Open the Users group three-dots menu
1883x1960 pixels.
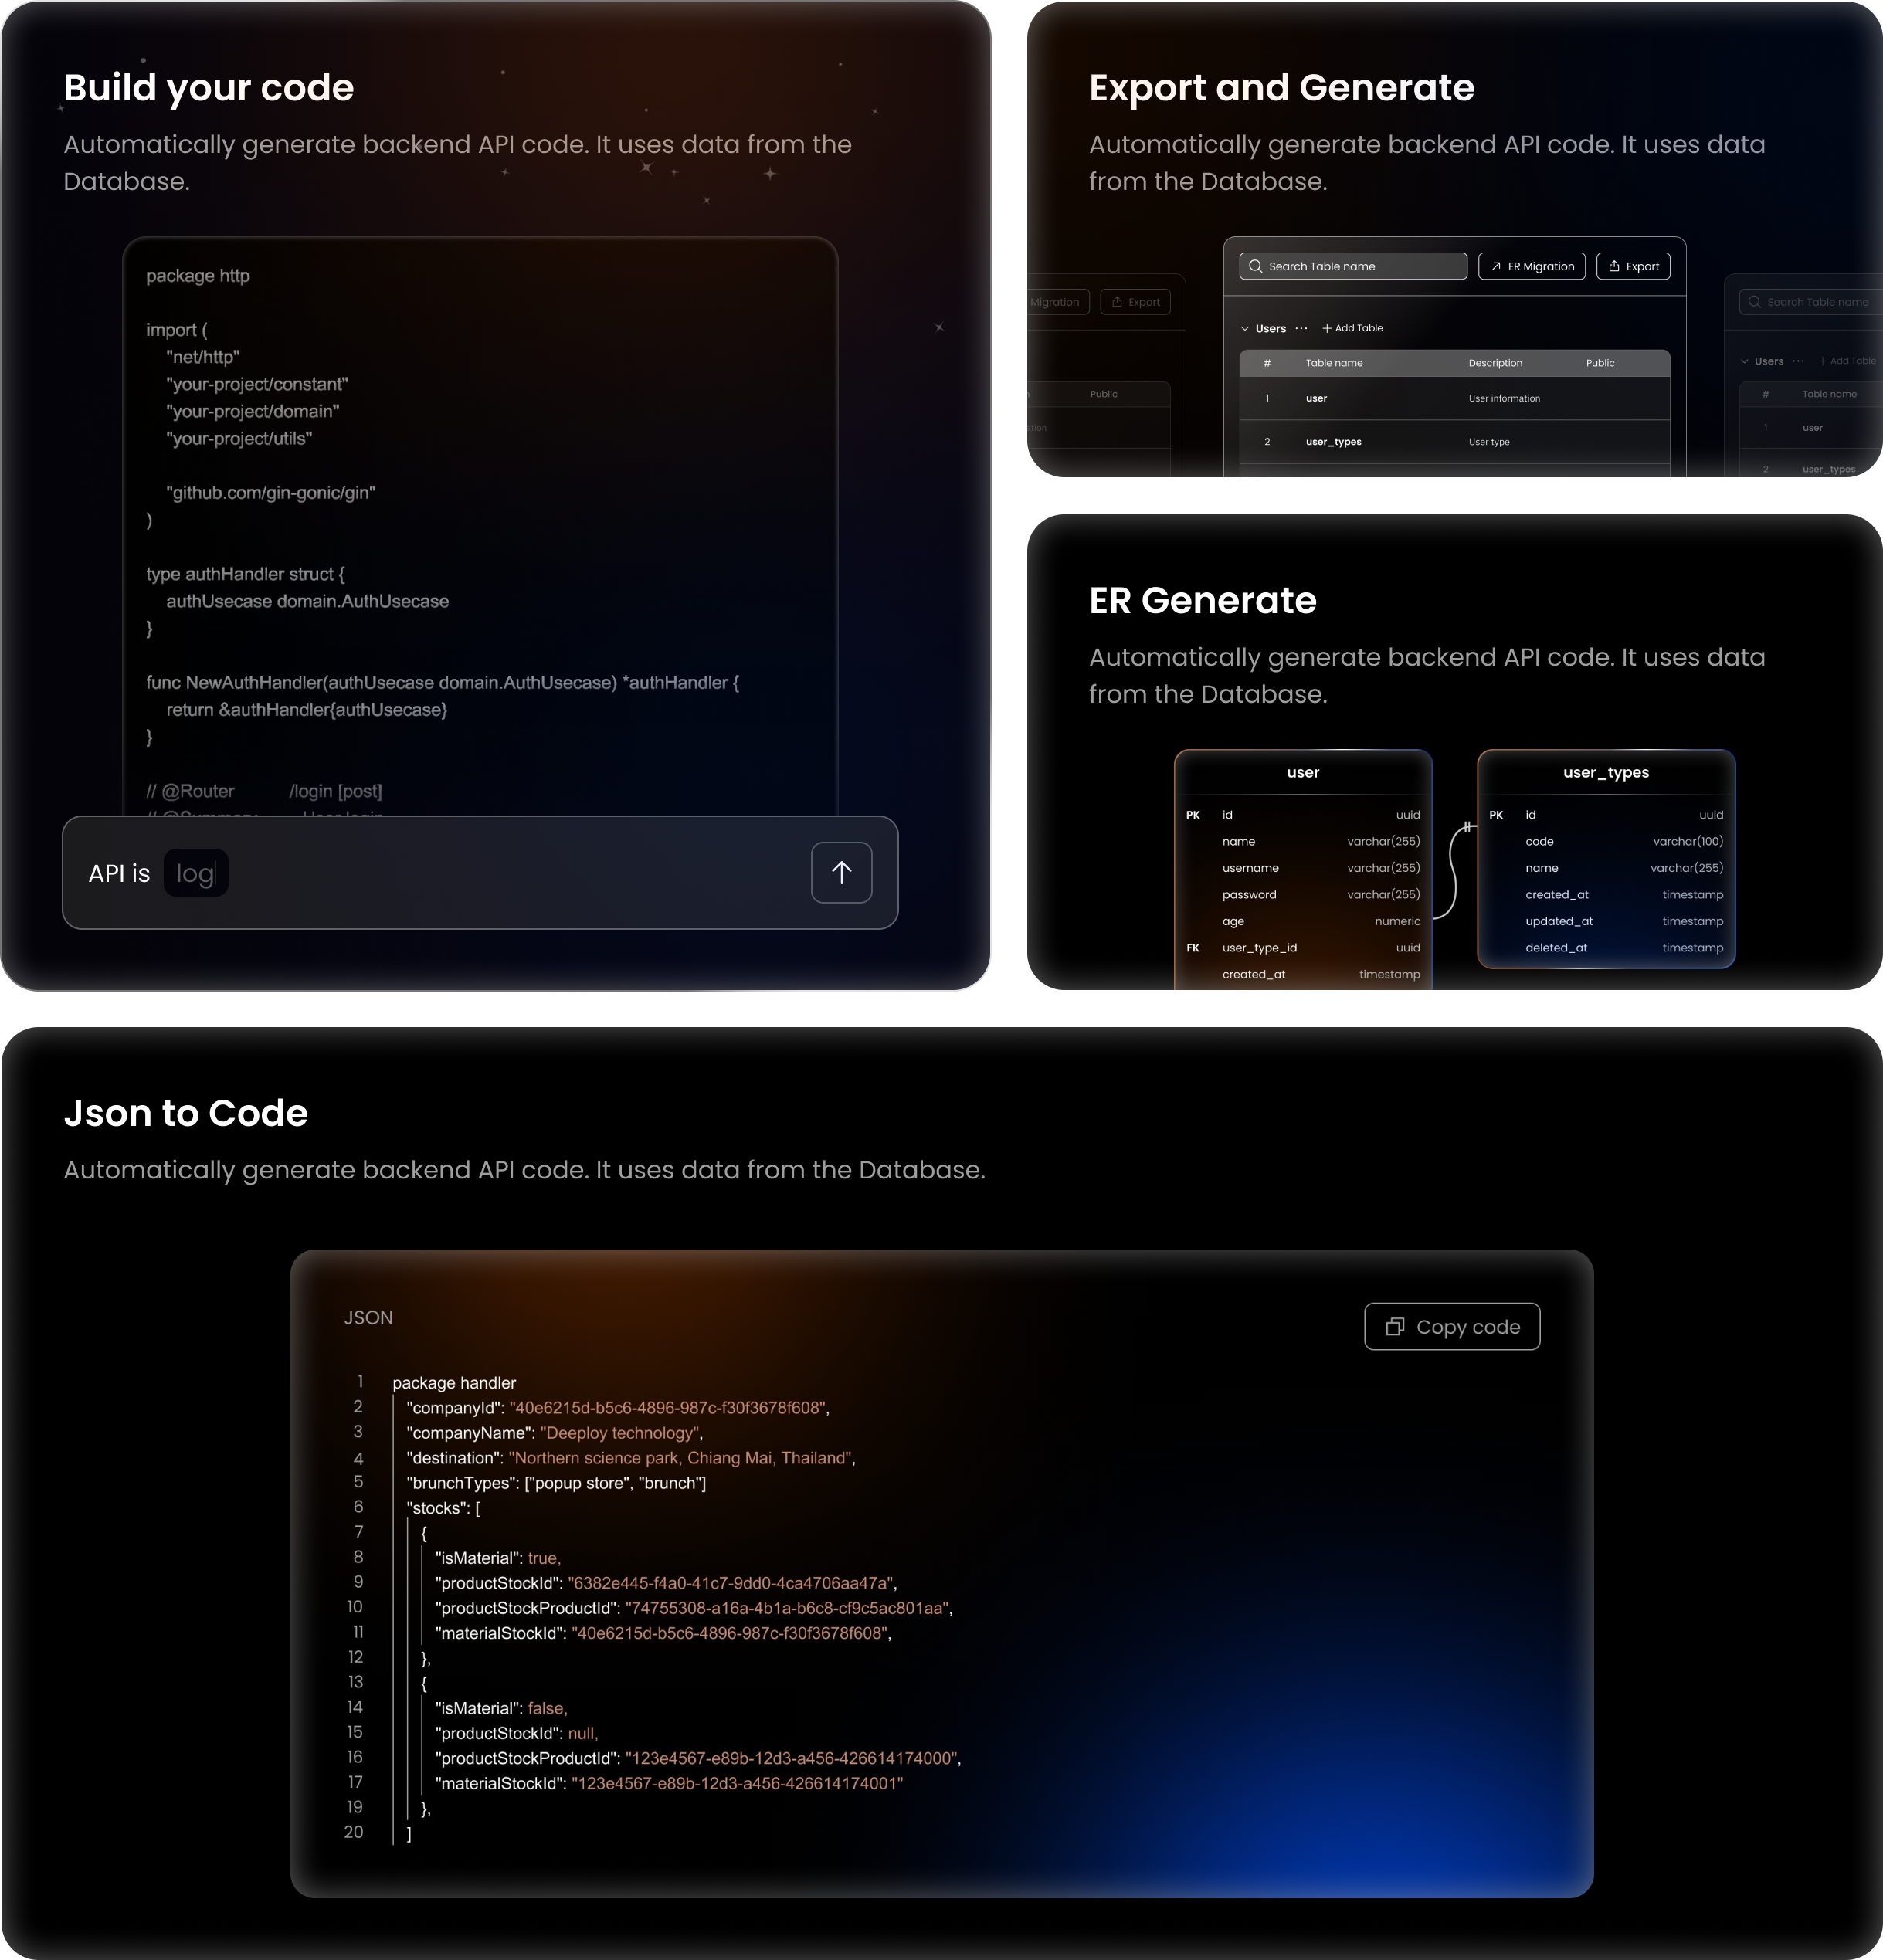pyautogui.click(x=1301, y=328)
